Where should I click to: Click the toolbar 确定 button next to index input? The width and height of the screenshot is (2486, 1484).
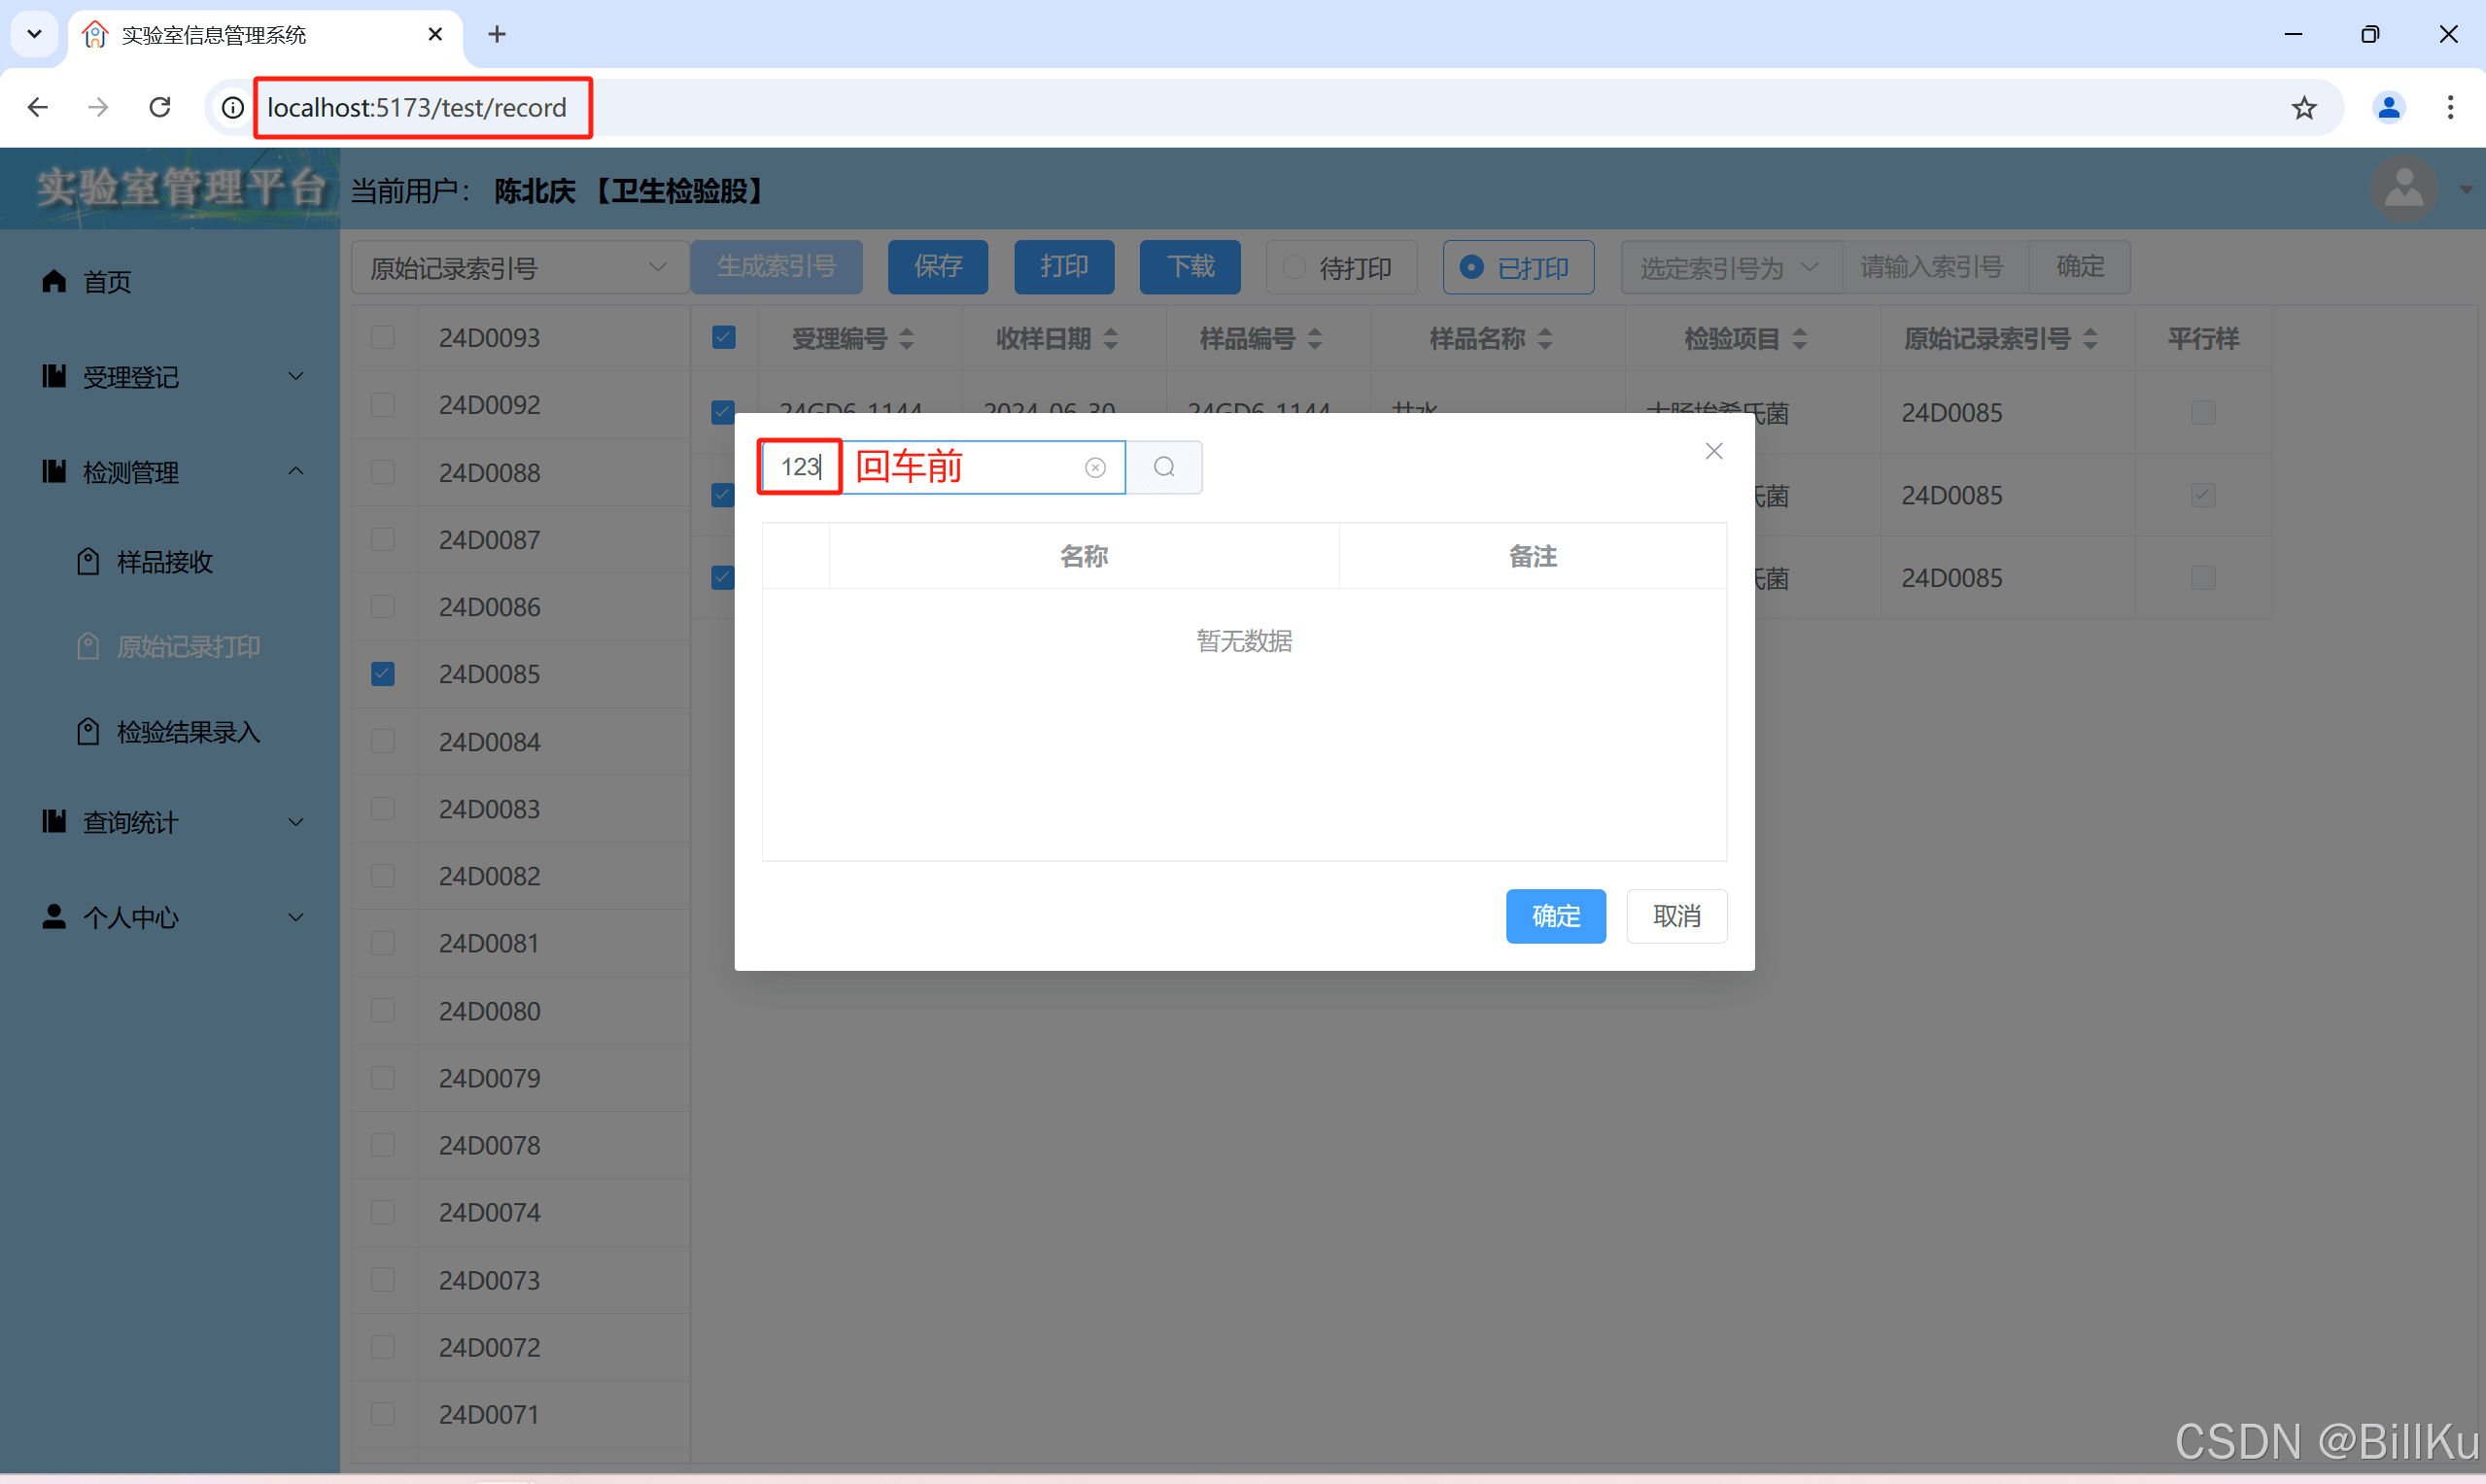2080,267
